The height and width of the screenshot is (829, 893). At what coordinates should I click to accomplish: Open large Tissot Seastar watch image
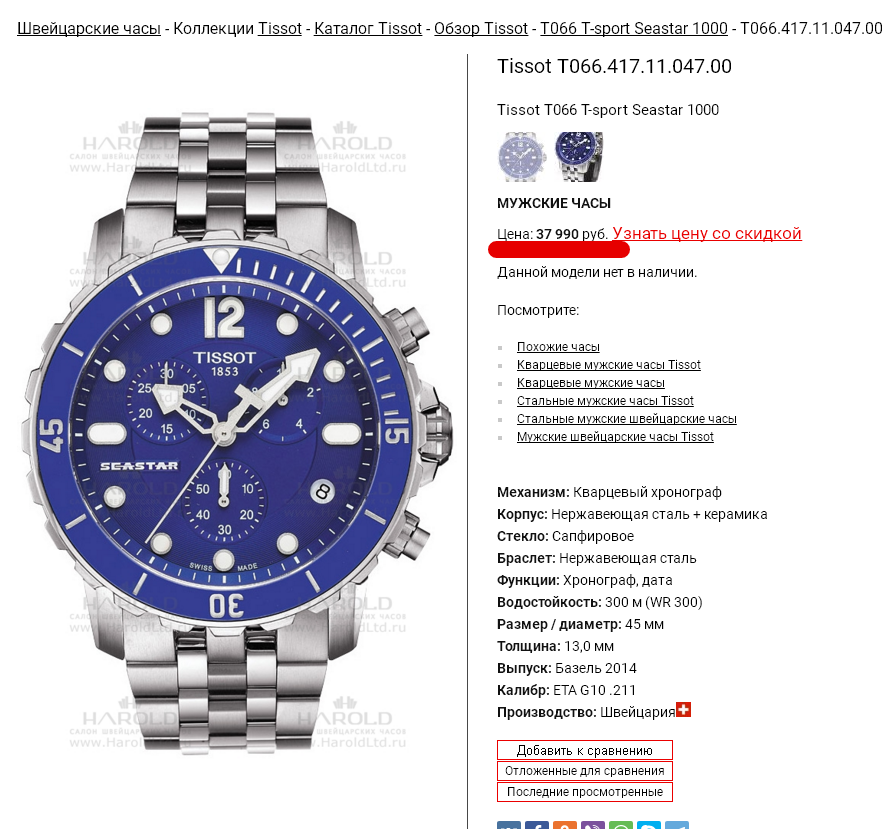(x=238, y=432)
